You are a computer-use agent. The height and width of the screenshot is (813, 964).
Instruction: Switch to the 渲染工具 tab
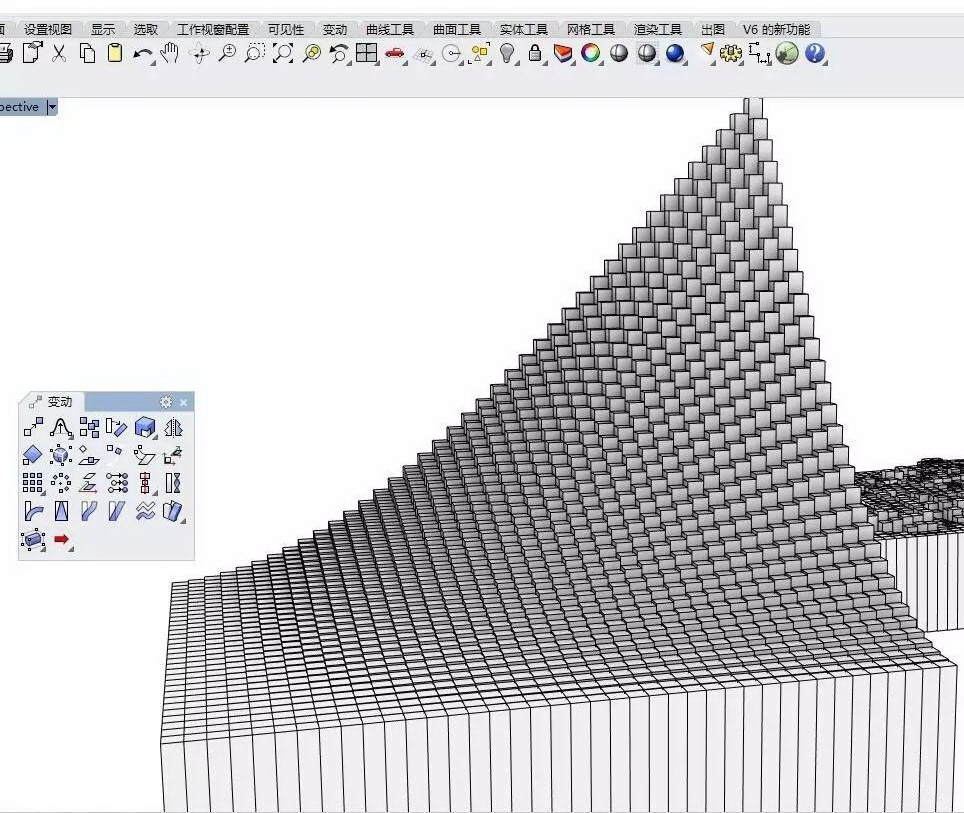pos(658,29)
